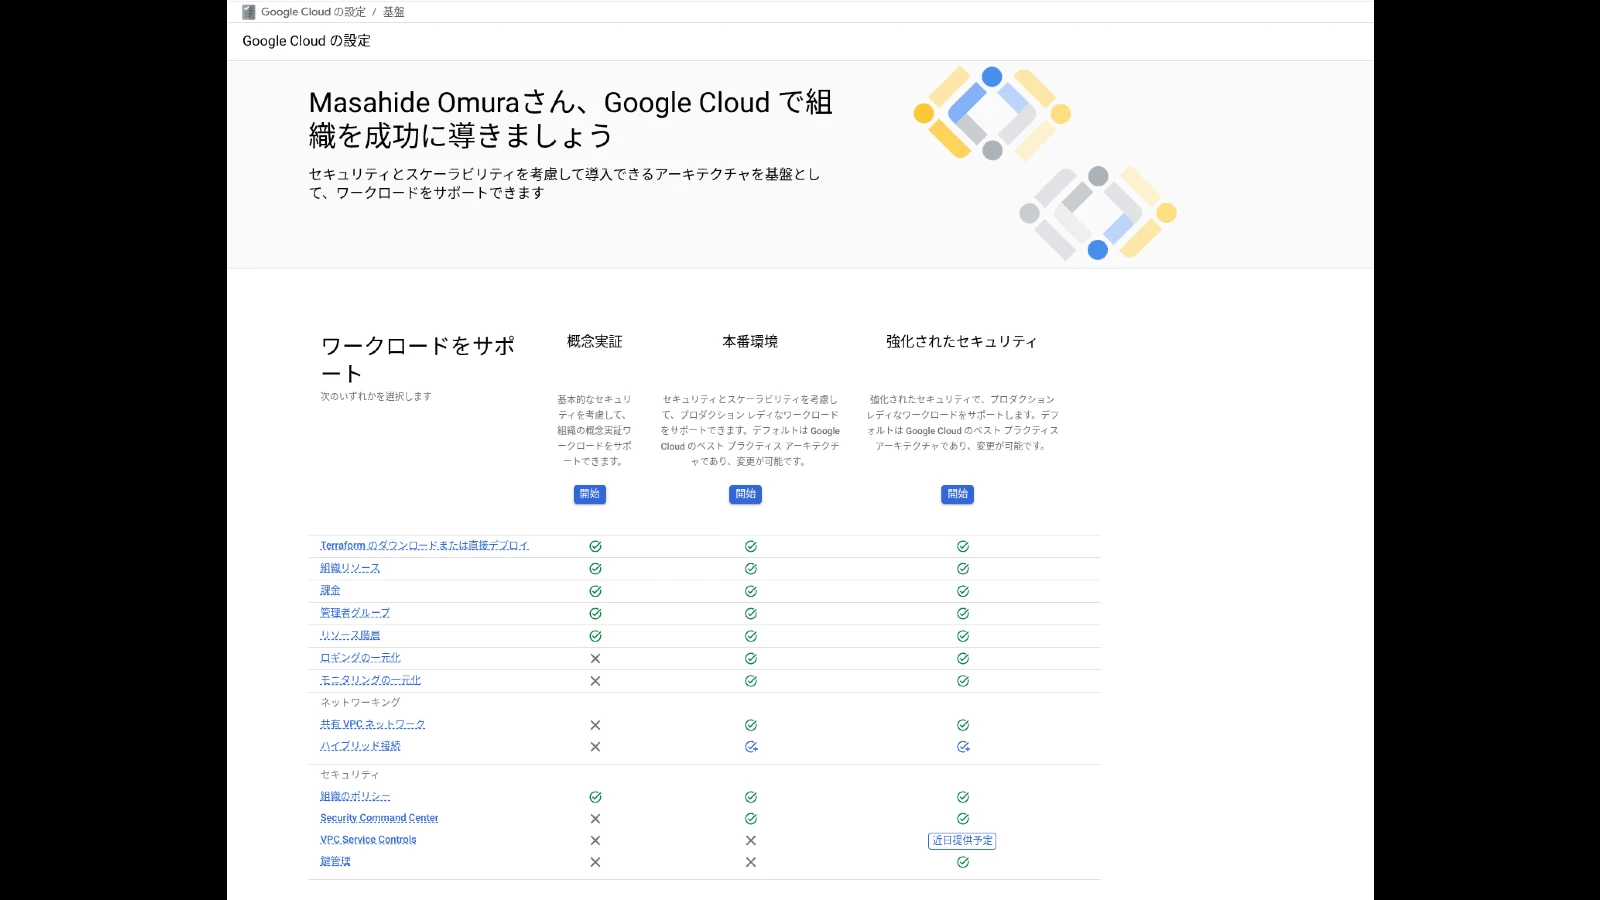Select the 基盤 breadcrumb item
The image size is (1600, 900).
[394, 12]
